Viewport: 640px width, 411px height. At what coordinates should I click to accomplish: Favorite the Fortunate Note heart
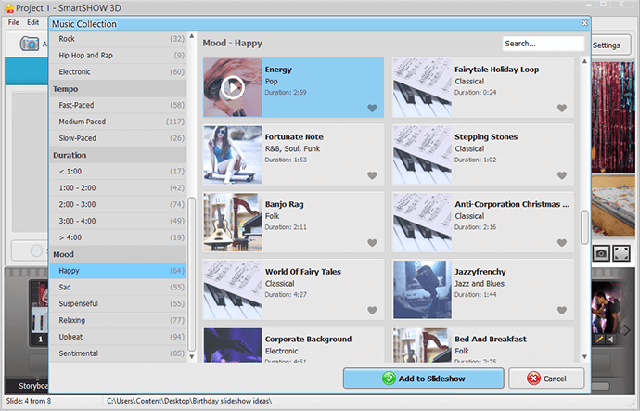point(372,175)
